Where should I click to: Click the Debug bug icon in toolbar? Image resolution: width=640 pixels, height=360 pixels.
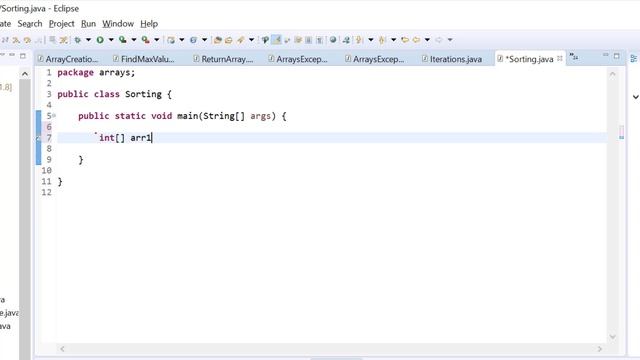pyautogui.click(x=78, y=40)
